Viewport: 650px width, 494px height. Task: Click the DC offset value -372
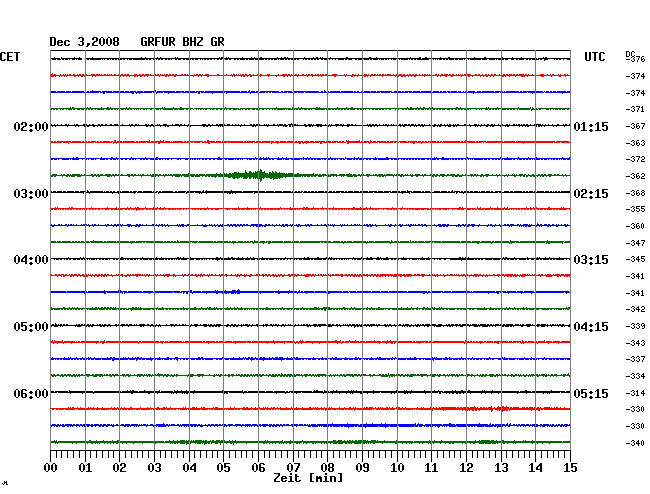635,159
